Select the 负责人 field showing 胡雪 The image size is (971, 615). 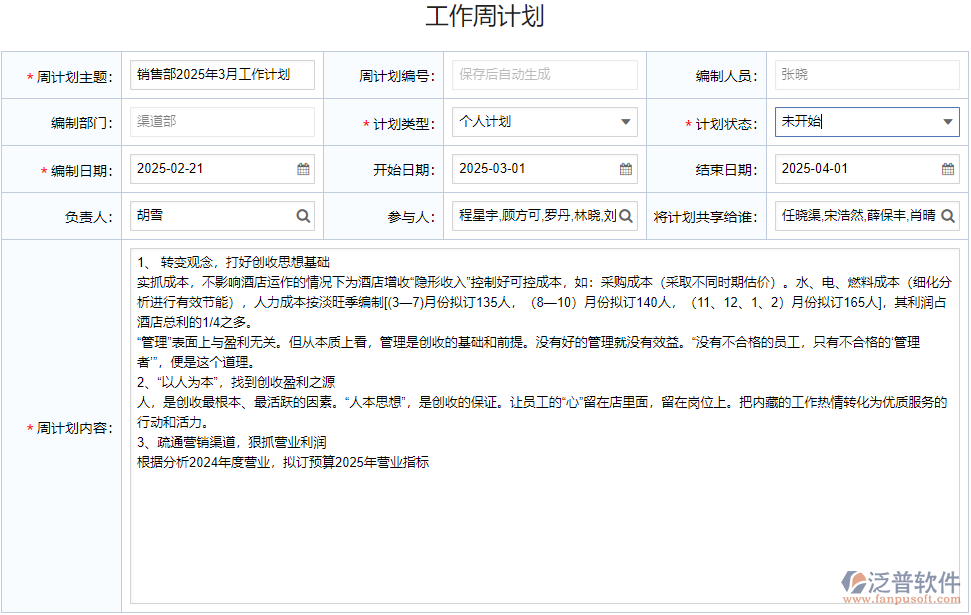210,216
